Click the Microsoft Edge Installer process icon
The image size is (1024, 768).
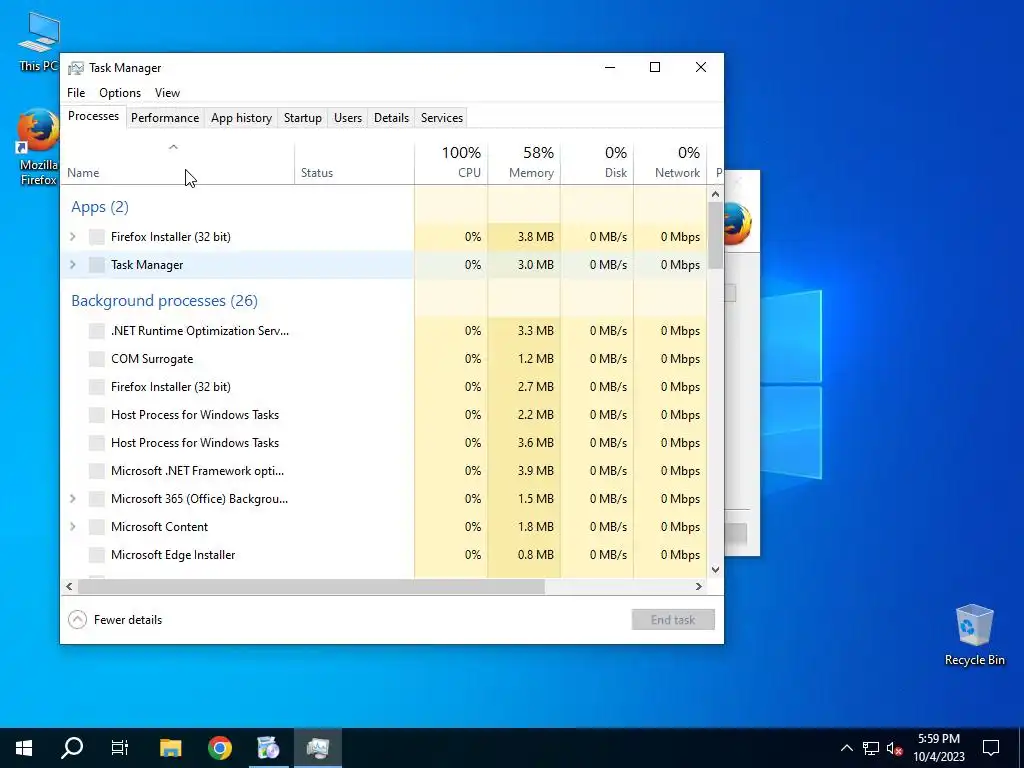click(x=97, y=555)
